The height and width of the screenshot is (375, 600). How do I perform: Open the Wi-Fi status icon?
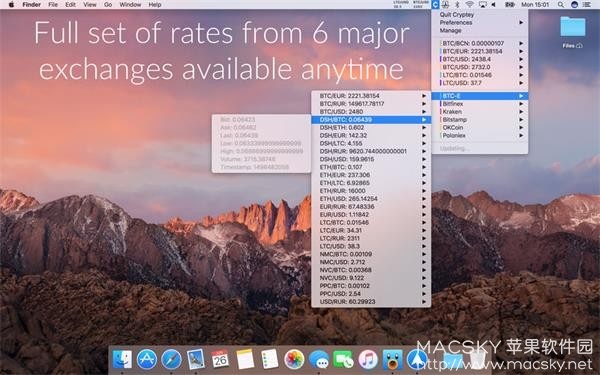coord(470,5)
